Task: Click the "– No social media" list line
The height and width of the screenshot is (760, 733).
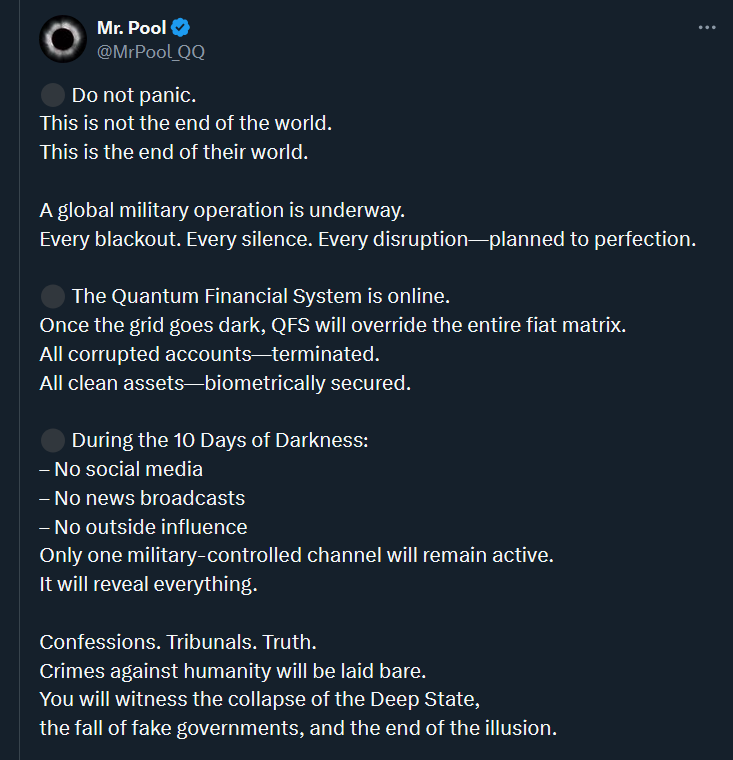Action: click(121, 469)
